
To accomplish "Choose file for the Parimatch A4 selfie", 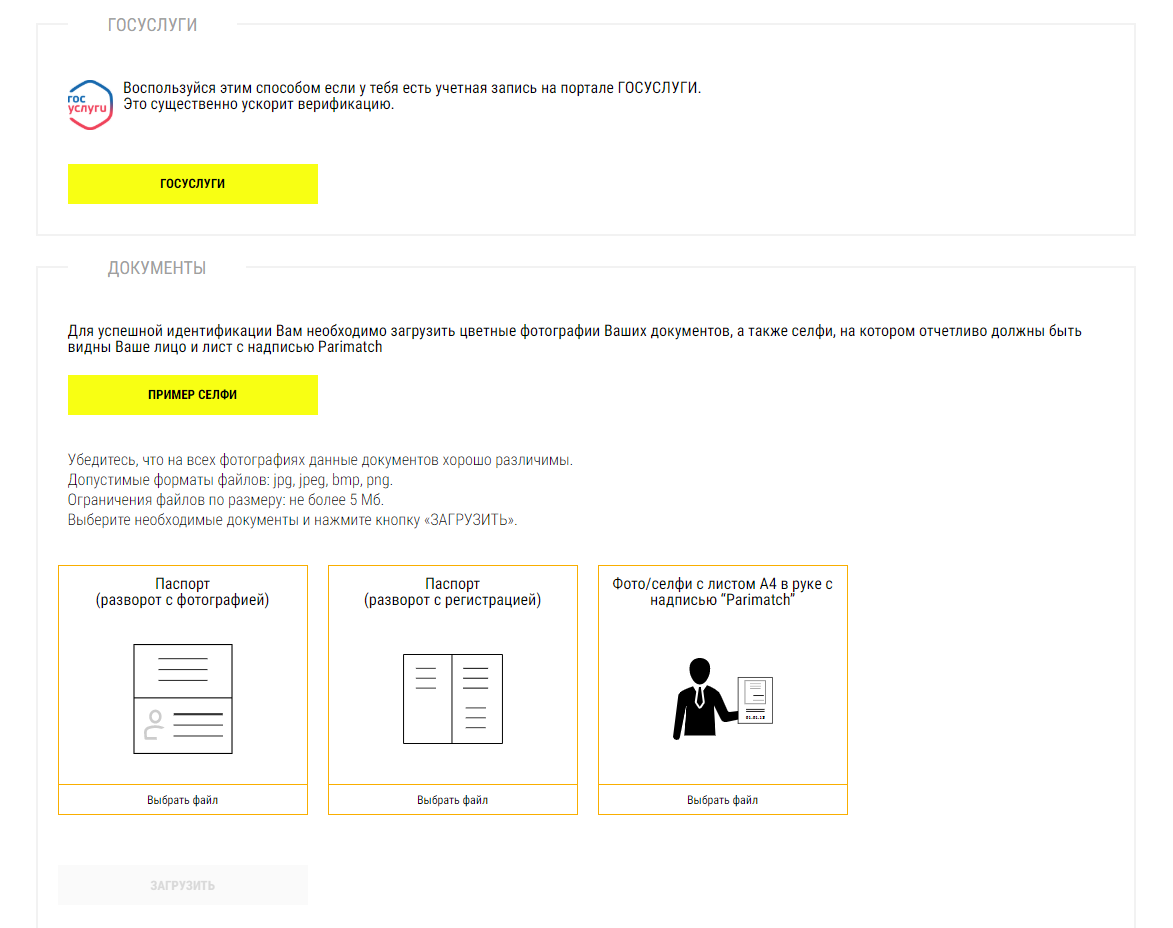I will tap(722, 800).
